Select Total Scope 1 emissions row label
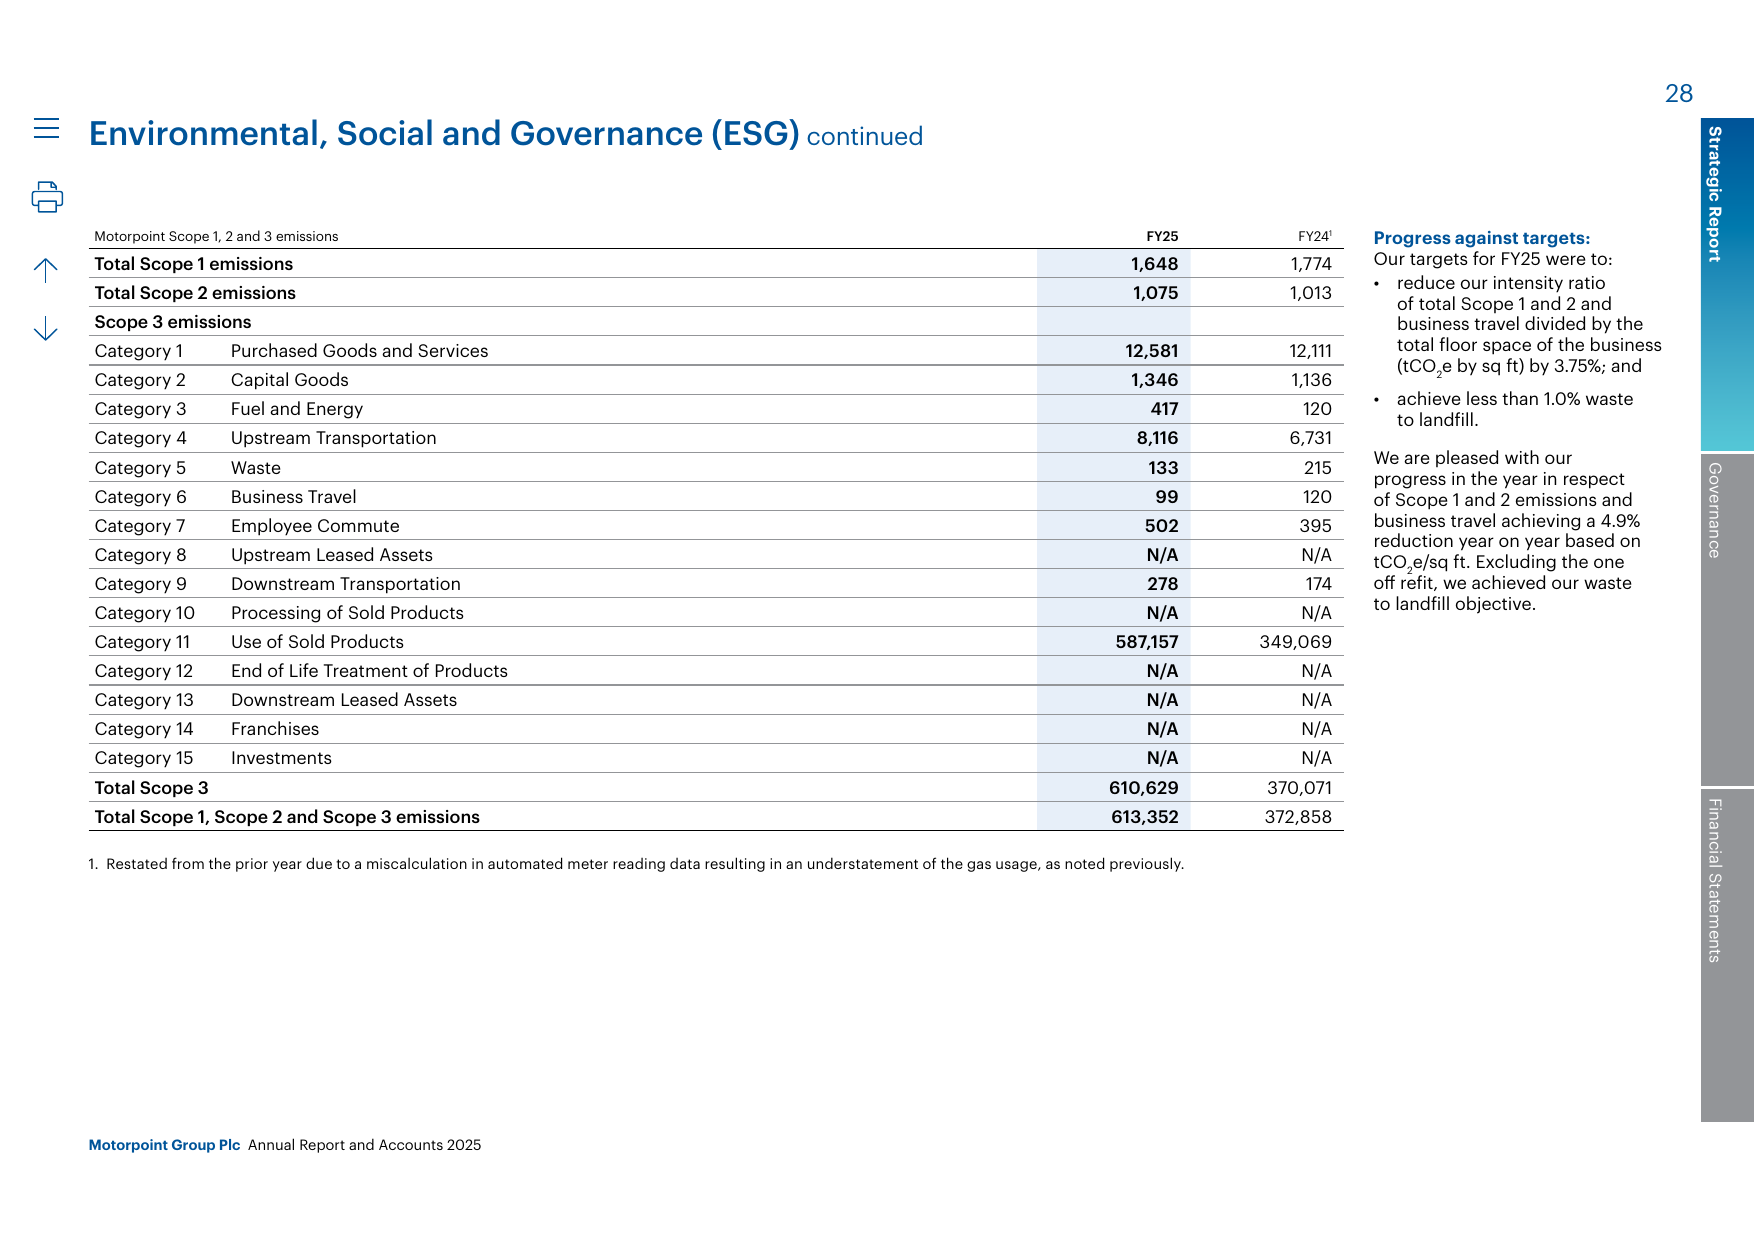The image size is (1754, 1241). pos(194,264)
